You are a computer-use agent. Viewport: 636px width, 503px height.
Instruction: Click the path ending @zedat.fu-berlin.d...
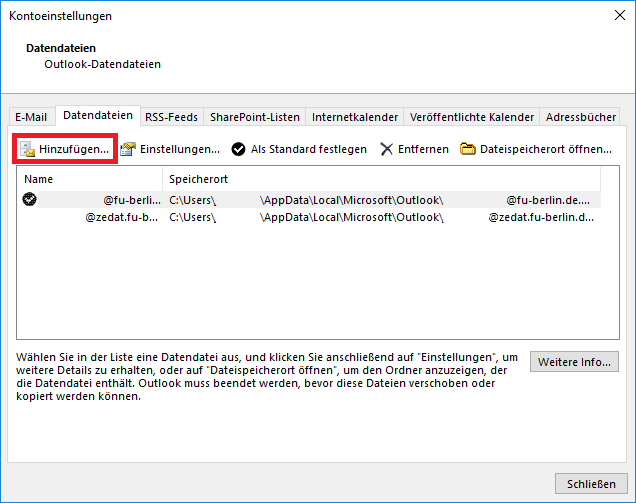pos(381,217)
